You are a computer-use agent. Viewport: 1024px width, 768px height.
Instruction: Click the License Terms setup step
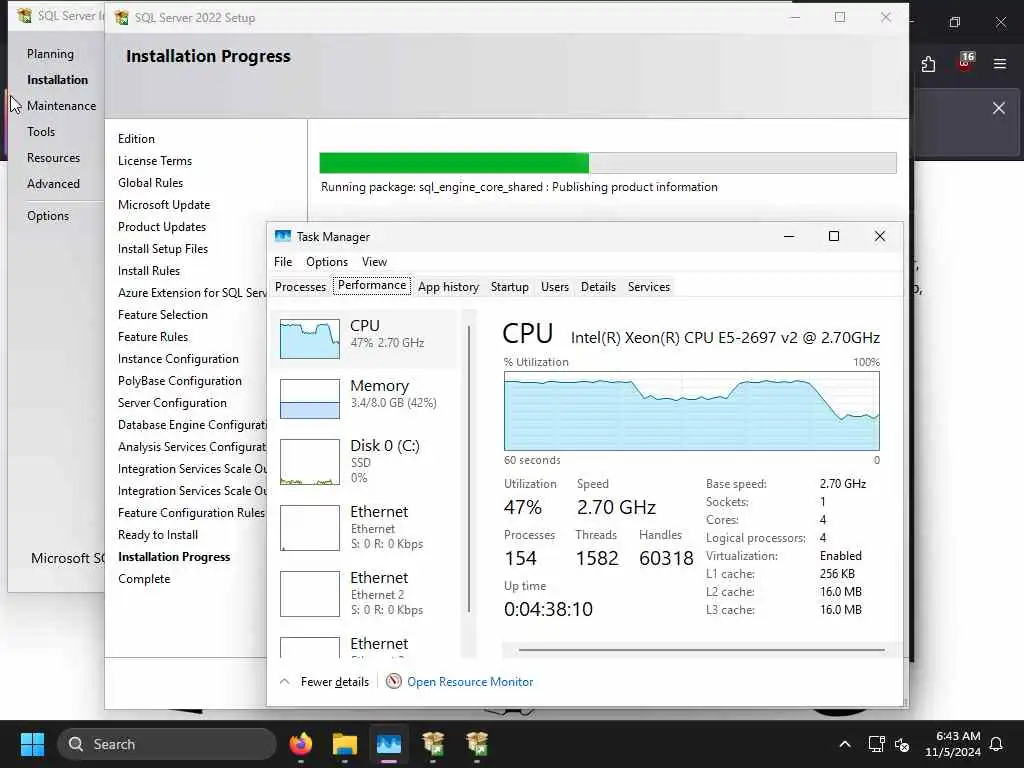coord(155,161)
